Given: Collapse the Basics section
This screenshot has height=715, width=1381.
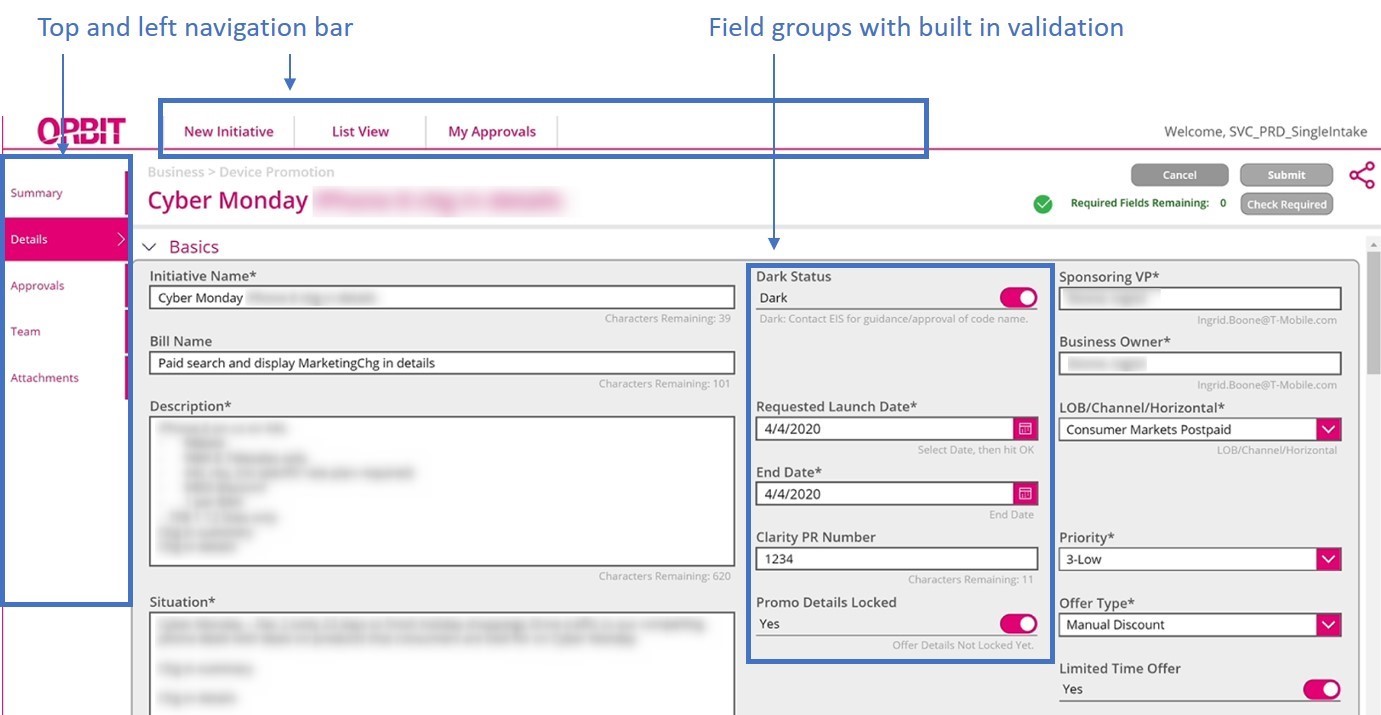Looking at the screenshot, I should tap(150, 247).
